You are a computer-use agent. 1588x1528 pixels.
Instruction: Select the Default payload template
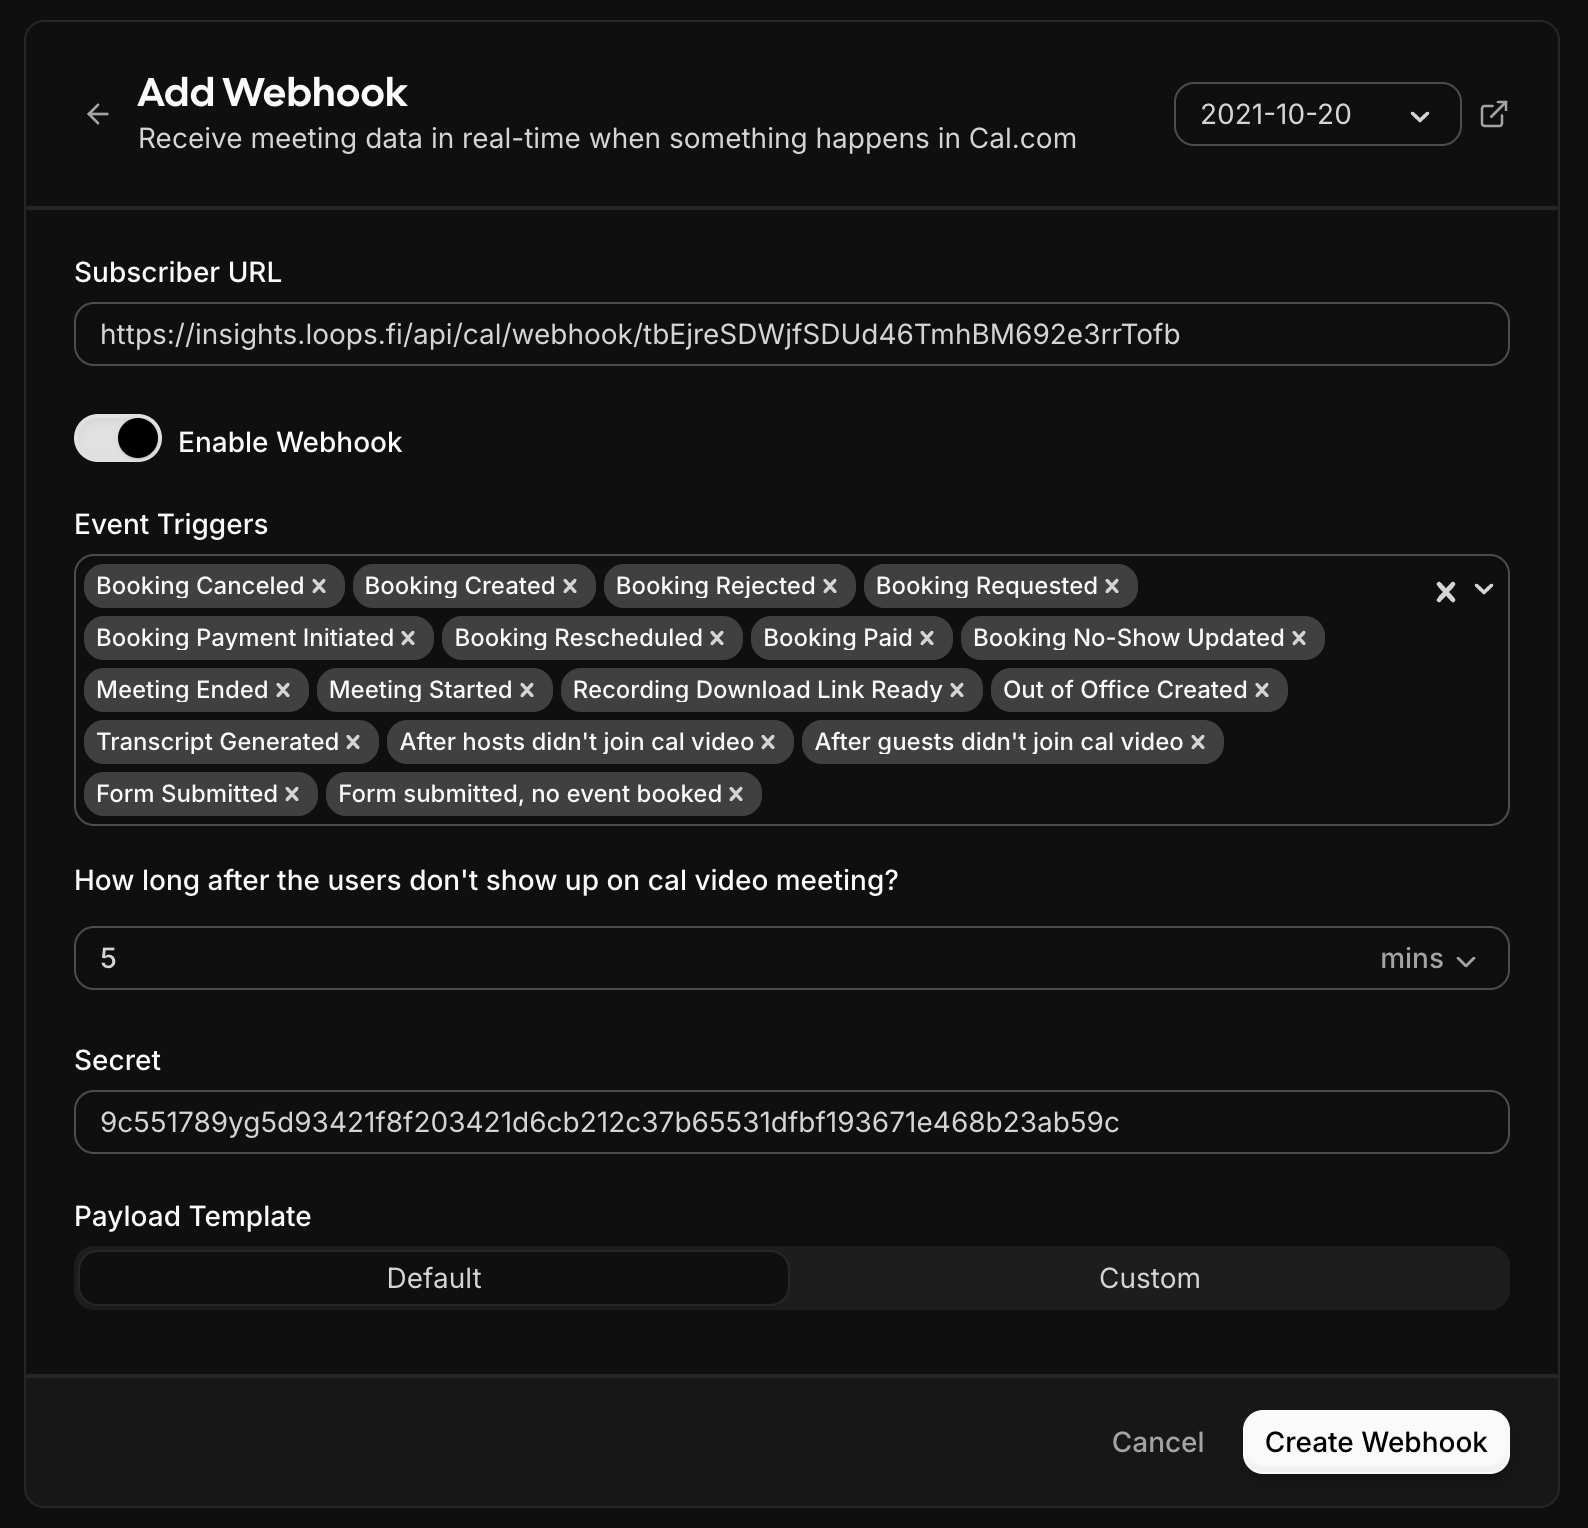(x=433, y=1278)
